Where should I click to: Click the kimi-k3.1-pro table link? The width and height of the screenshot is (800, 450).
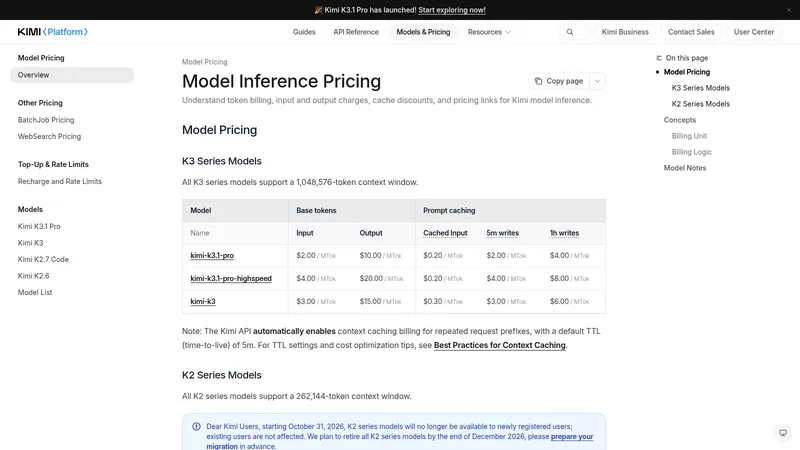(x=212, y=255)
